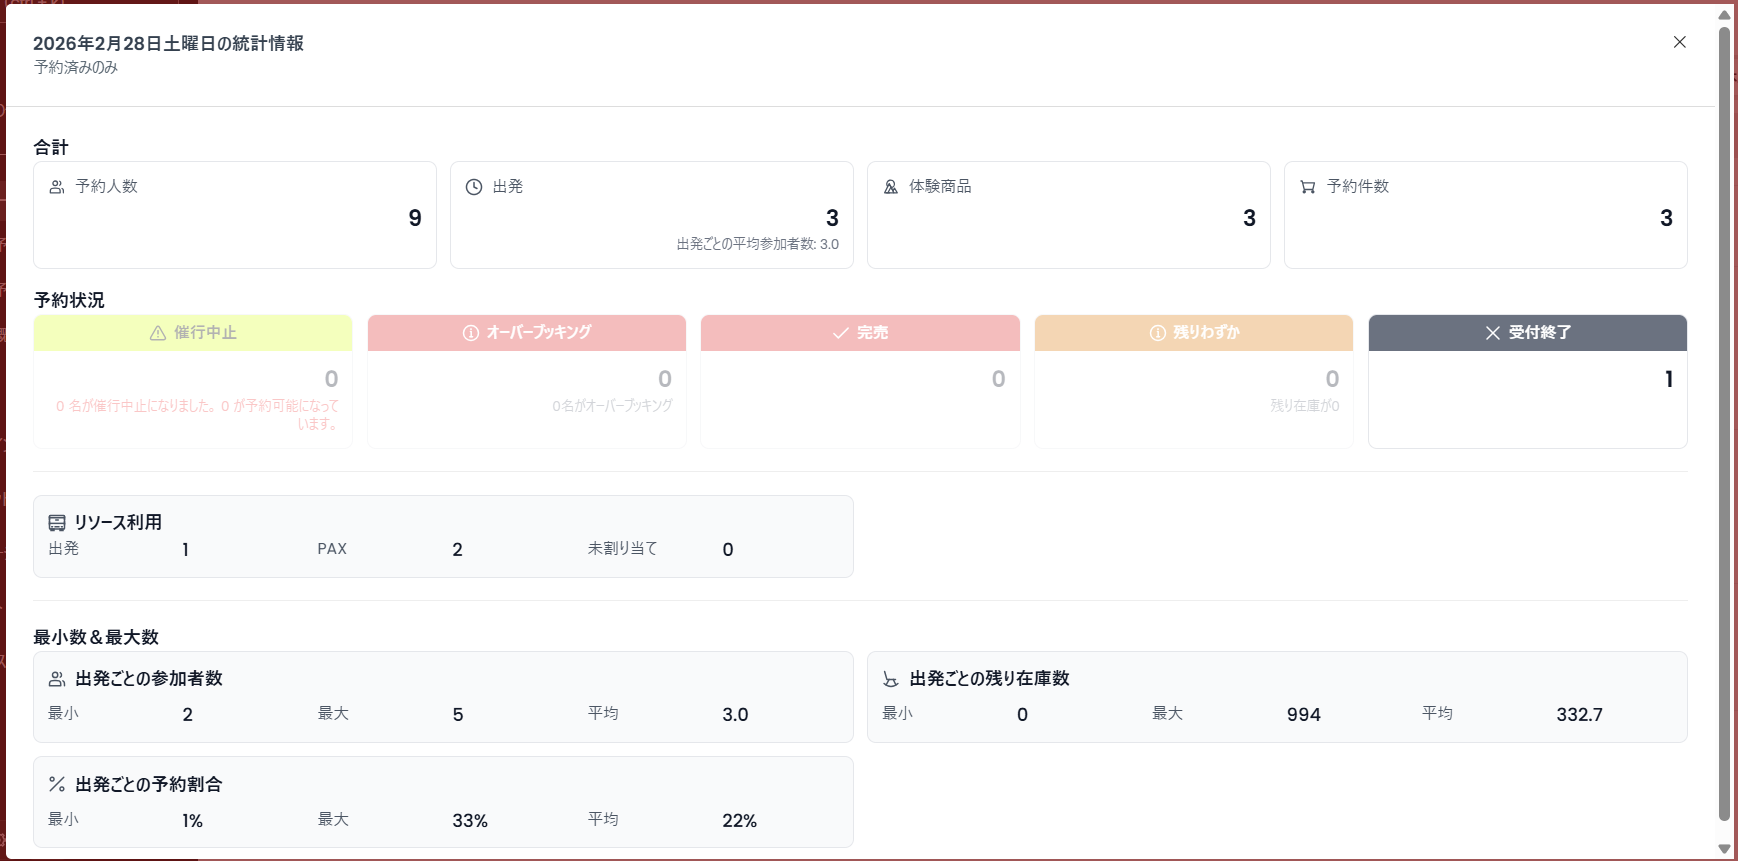Click the scrollbar up arrow
Screen dimensions: 1738x861
[x=1724, y=14]
